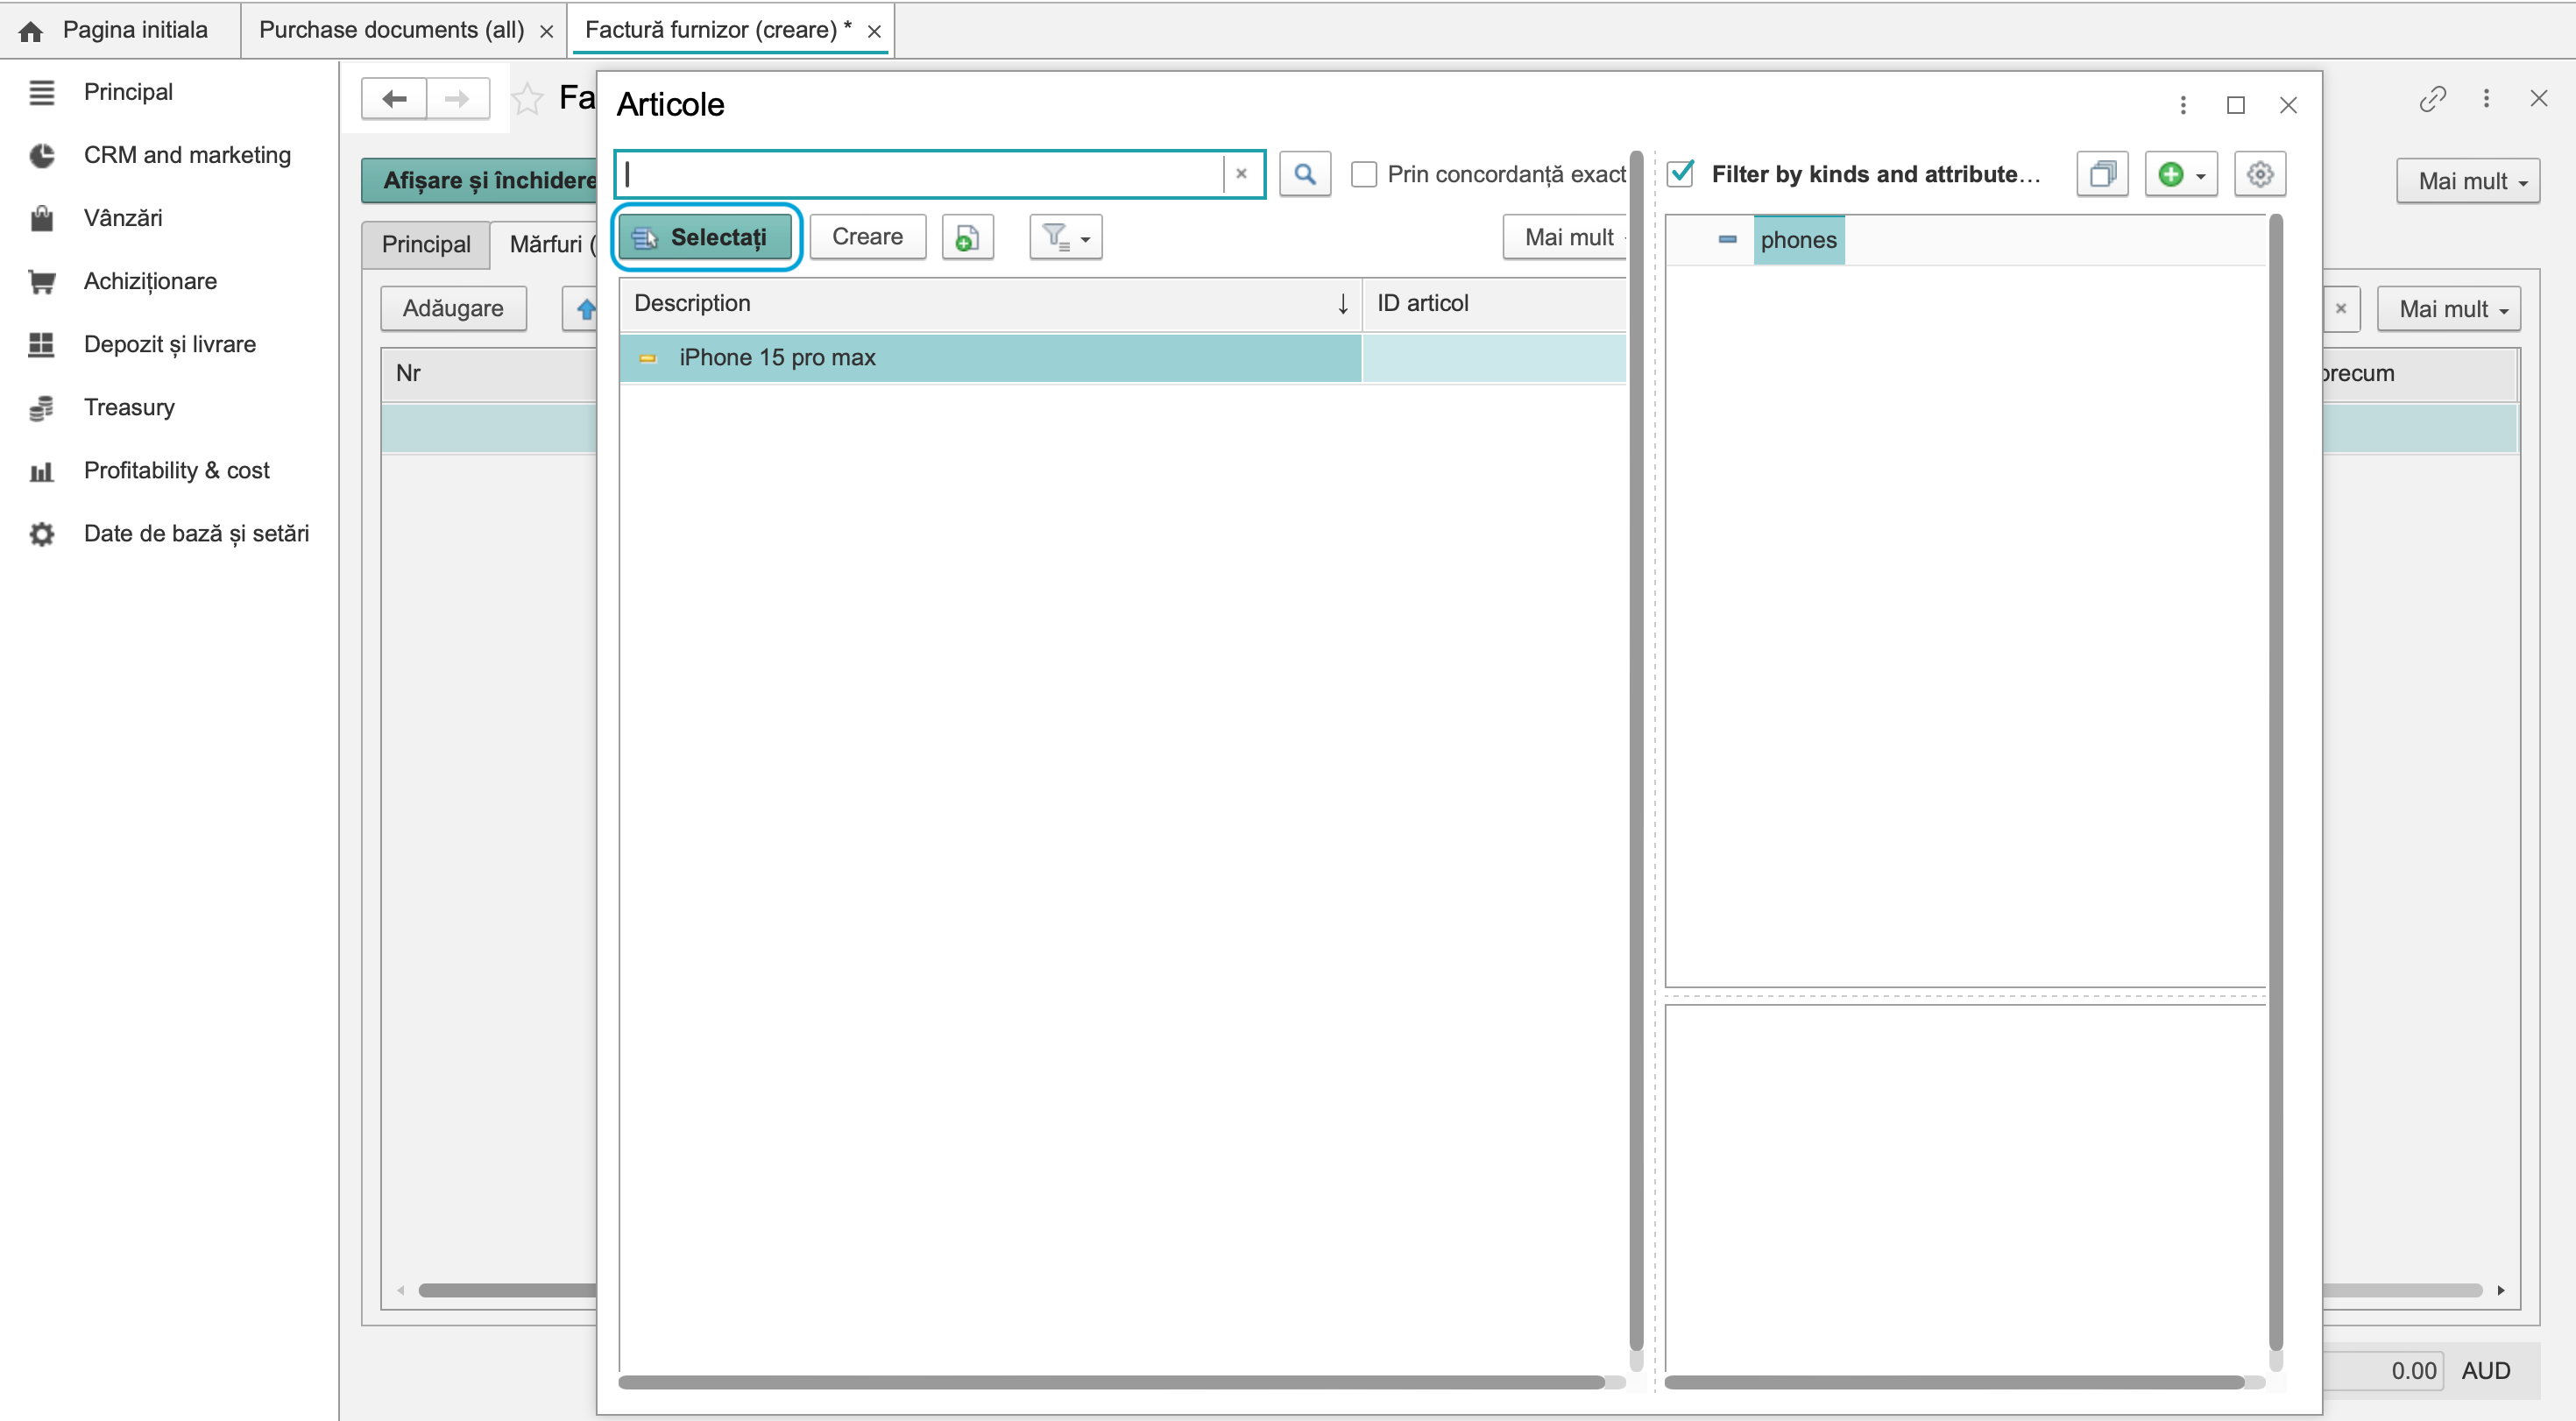Uncheck Filter by kinds and attributes
The width and height of the screenshot is (2576, 1421).
click(1681, 174)
